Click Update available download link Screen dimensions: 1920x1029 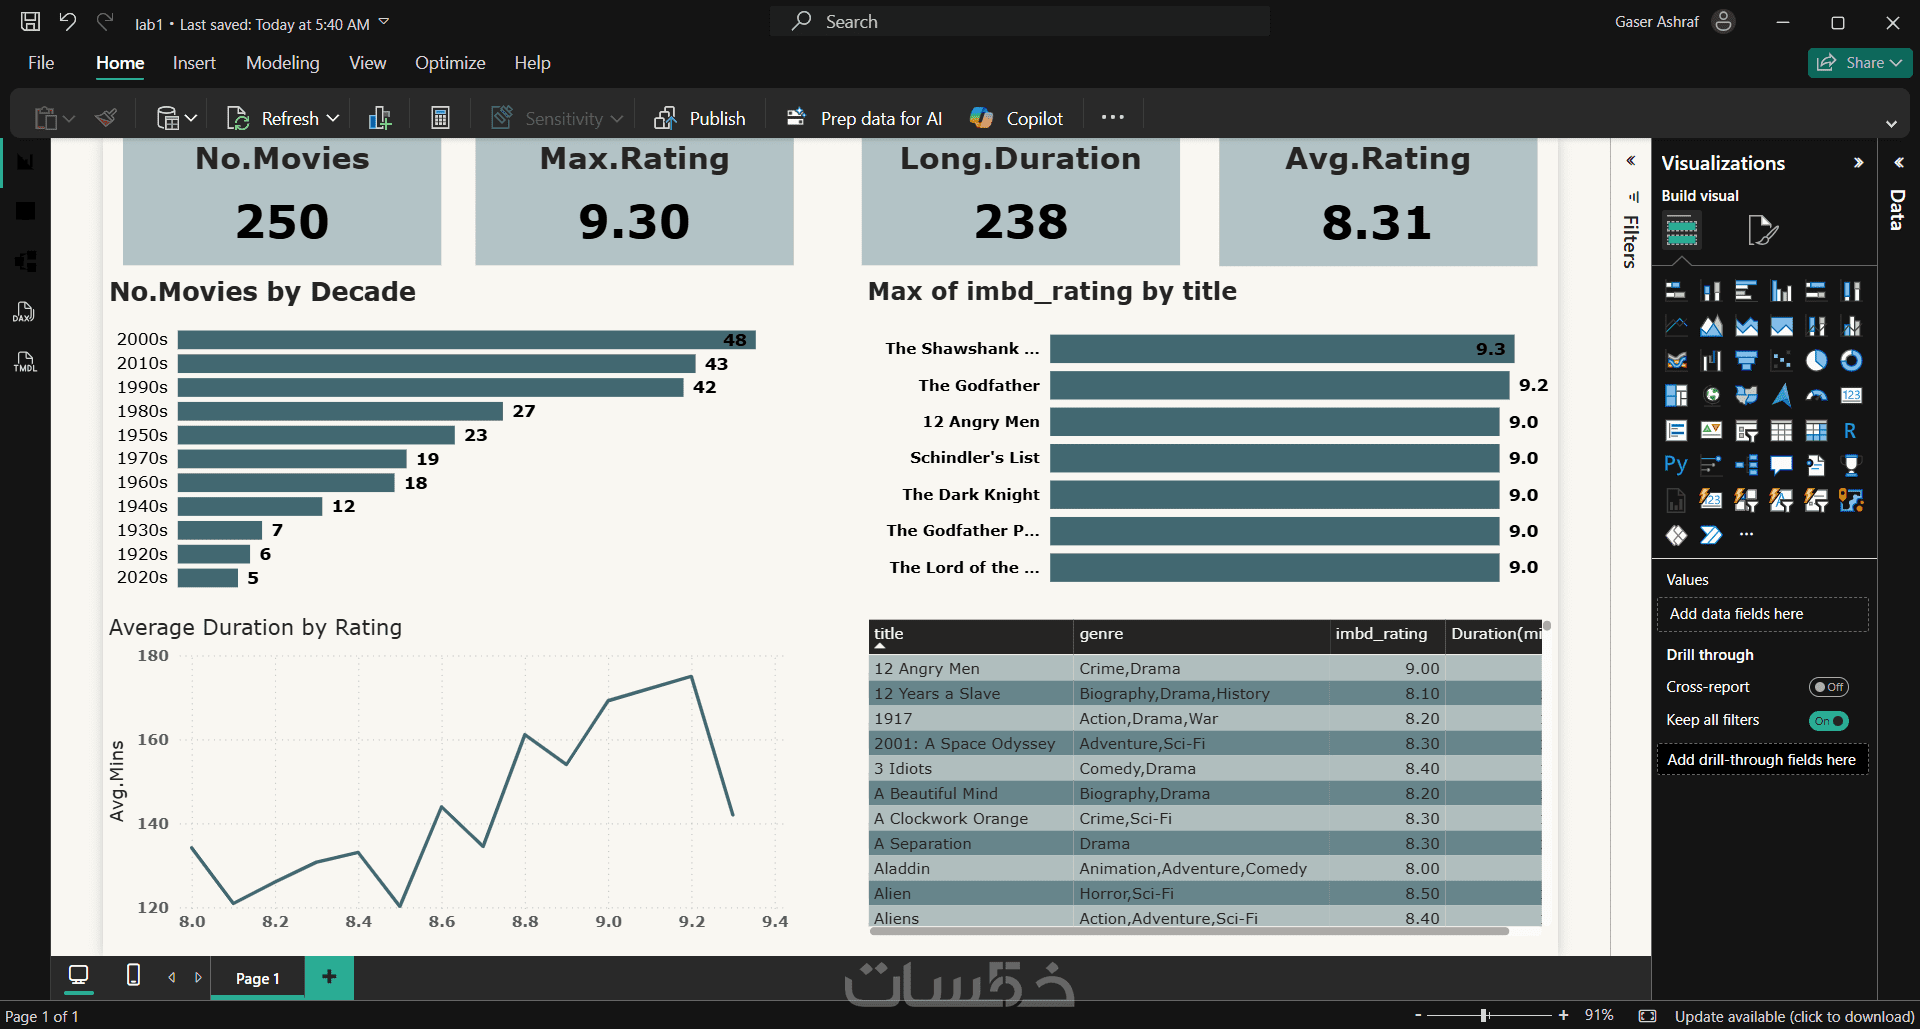pos(1794,1016)
